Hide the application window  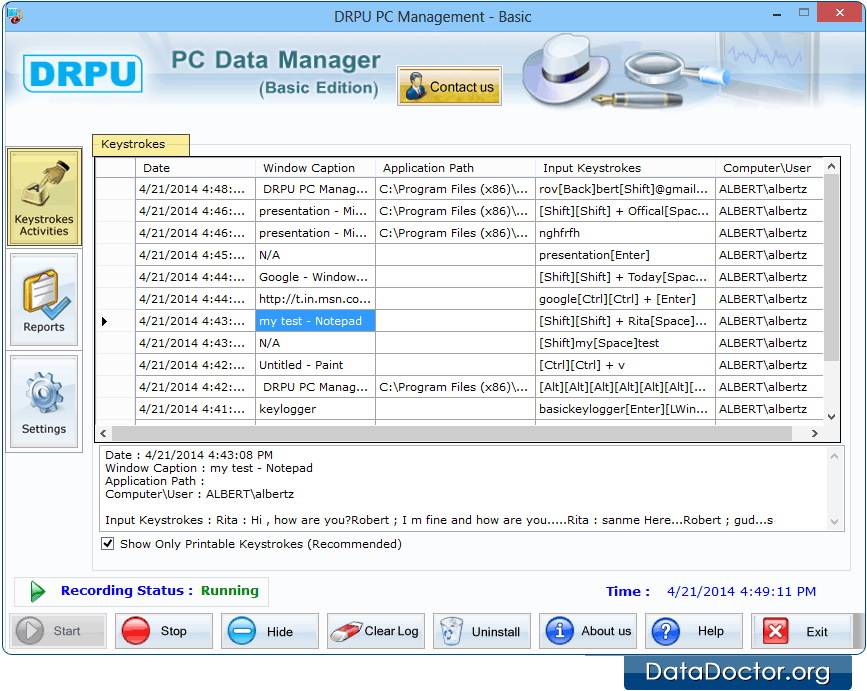pyautogui.click(x=270, y=631)
